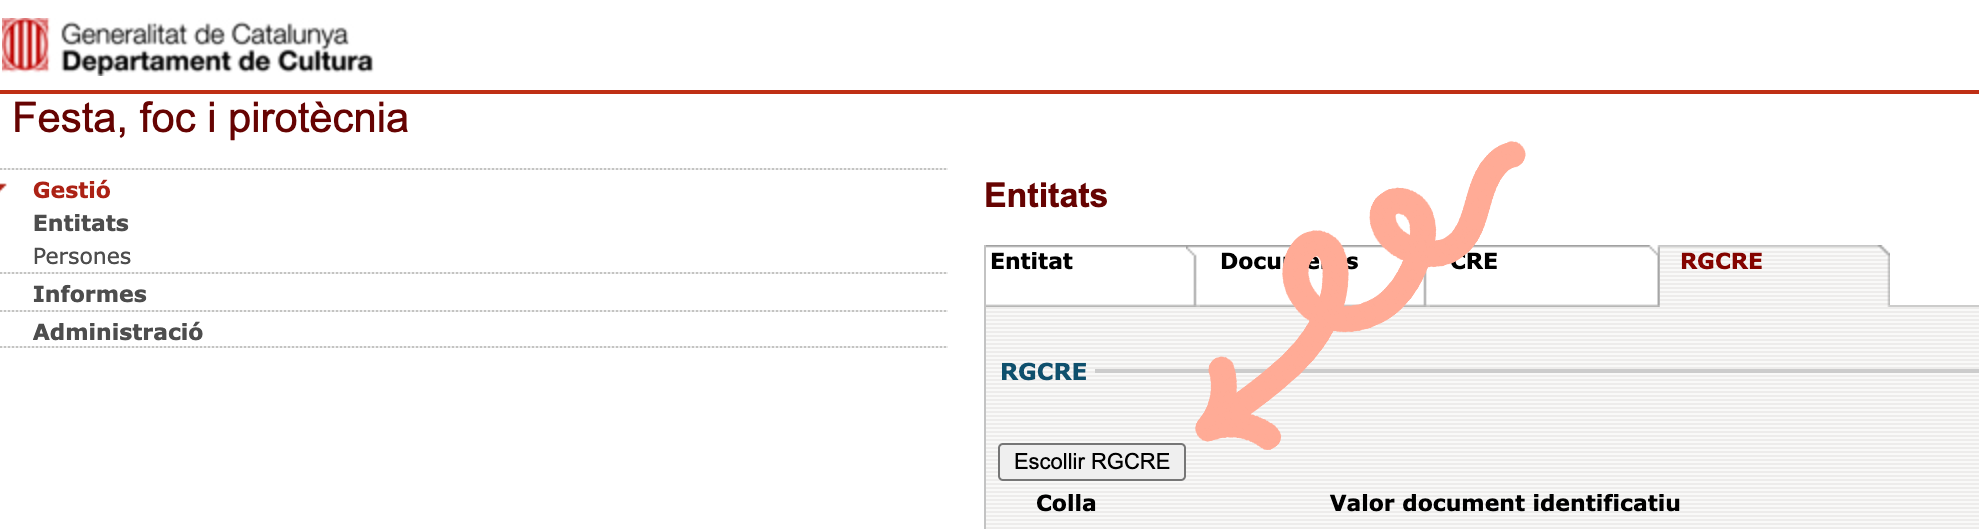1979x529 pixels.
Task: Click the Festa, foc i pirotècnia title
Action: tap(210, 119)
